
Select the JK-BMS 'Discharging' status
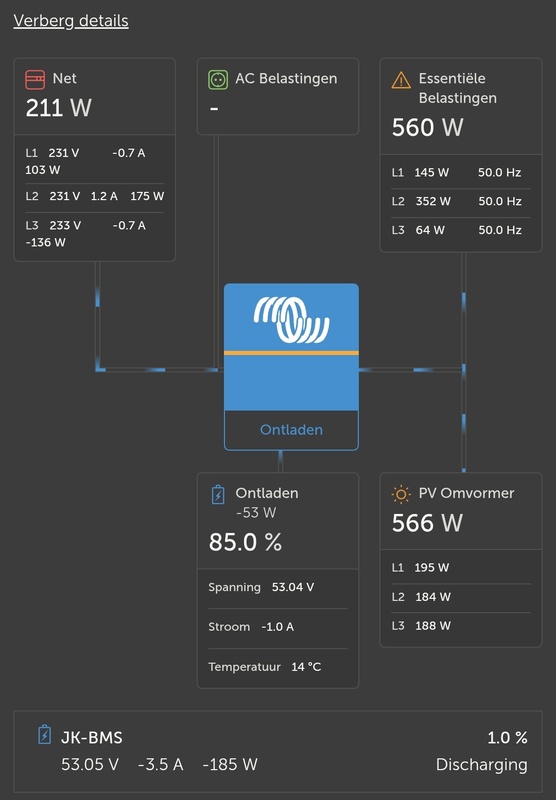point(482,765)
